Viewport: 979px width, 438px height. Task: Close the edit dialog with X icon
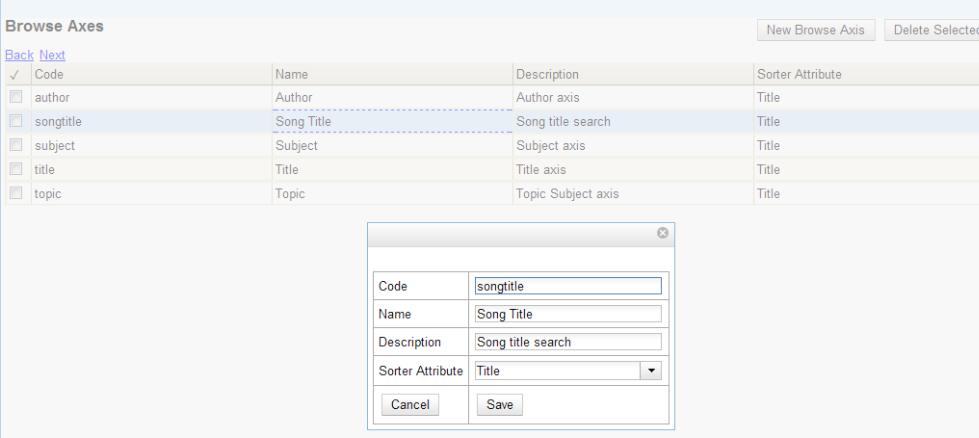[x=661, y=233]
